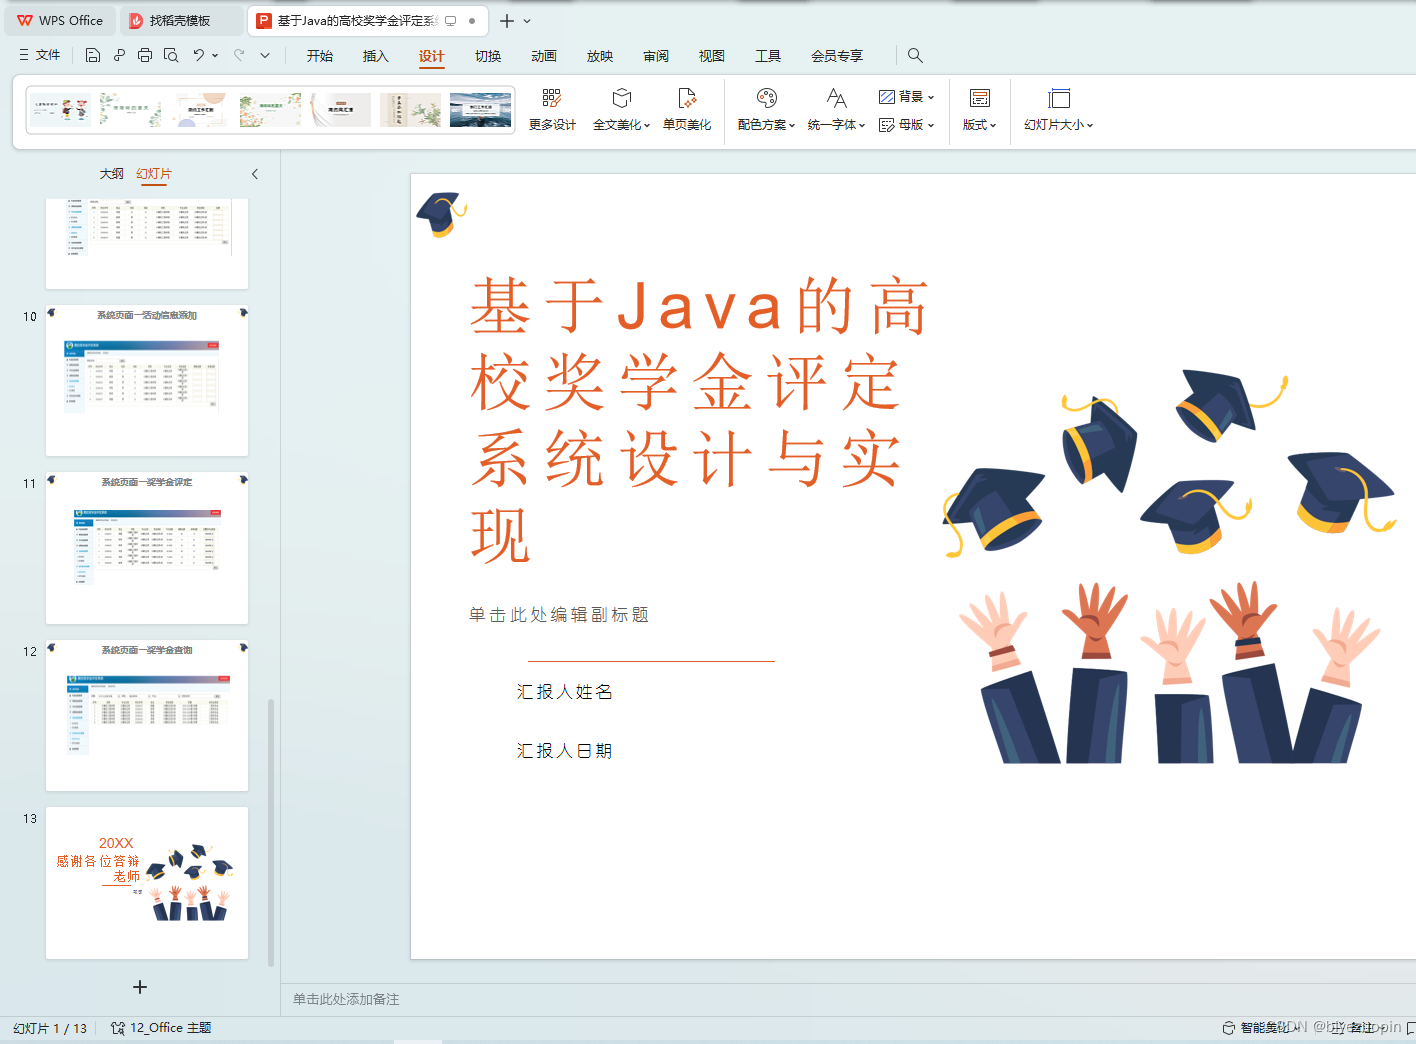This screenshot has height=1044, width=1416.
Task: Click the 智能美化 icon in status bar
Action: point(1253,1027)
